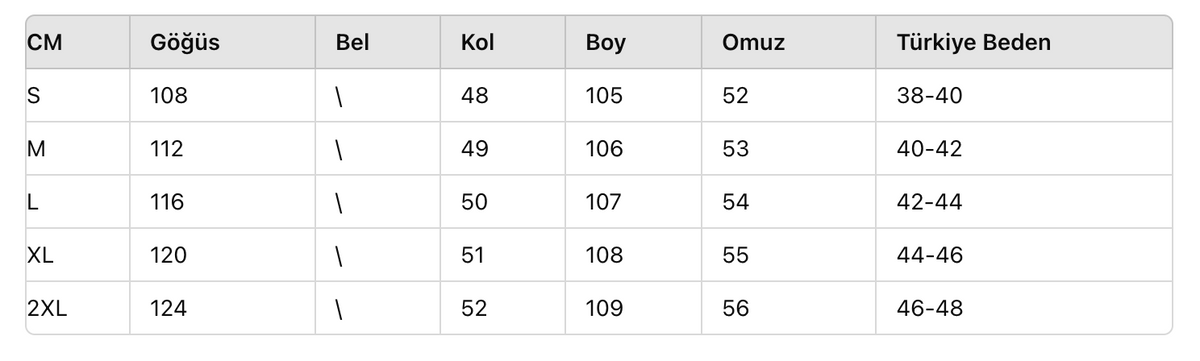Click Boy value 107
Viewport: 1200px width, 361px height.
coord(604,202)
